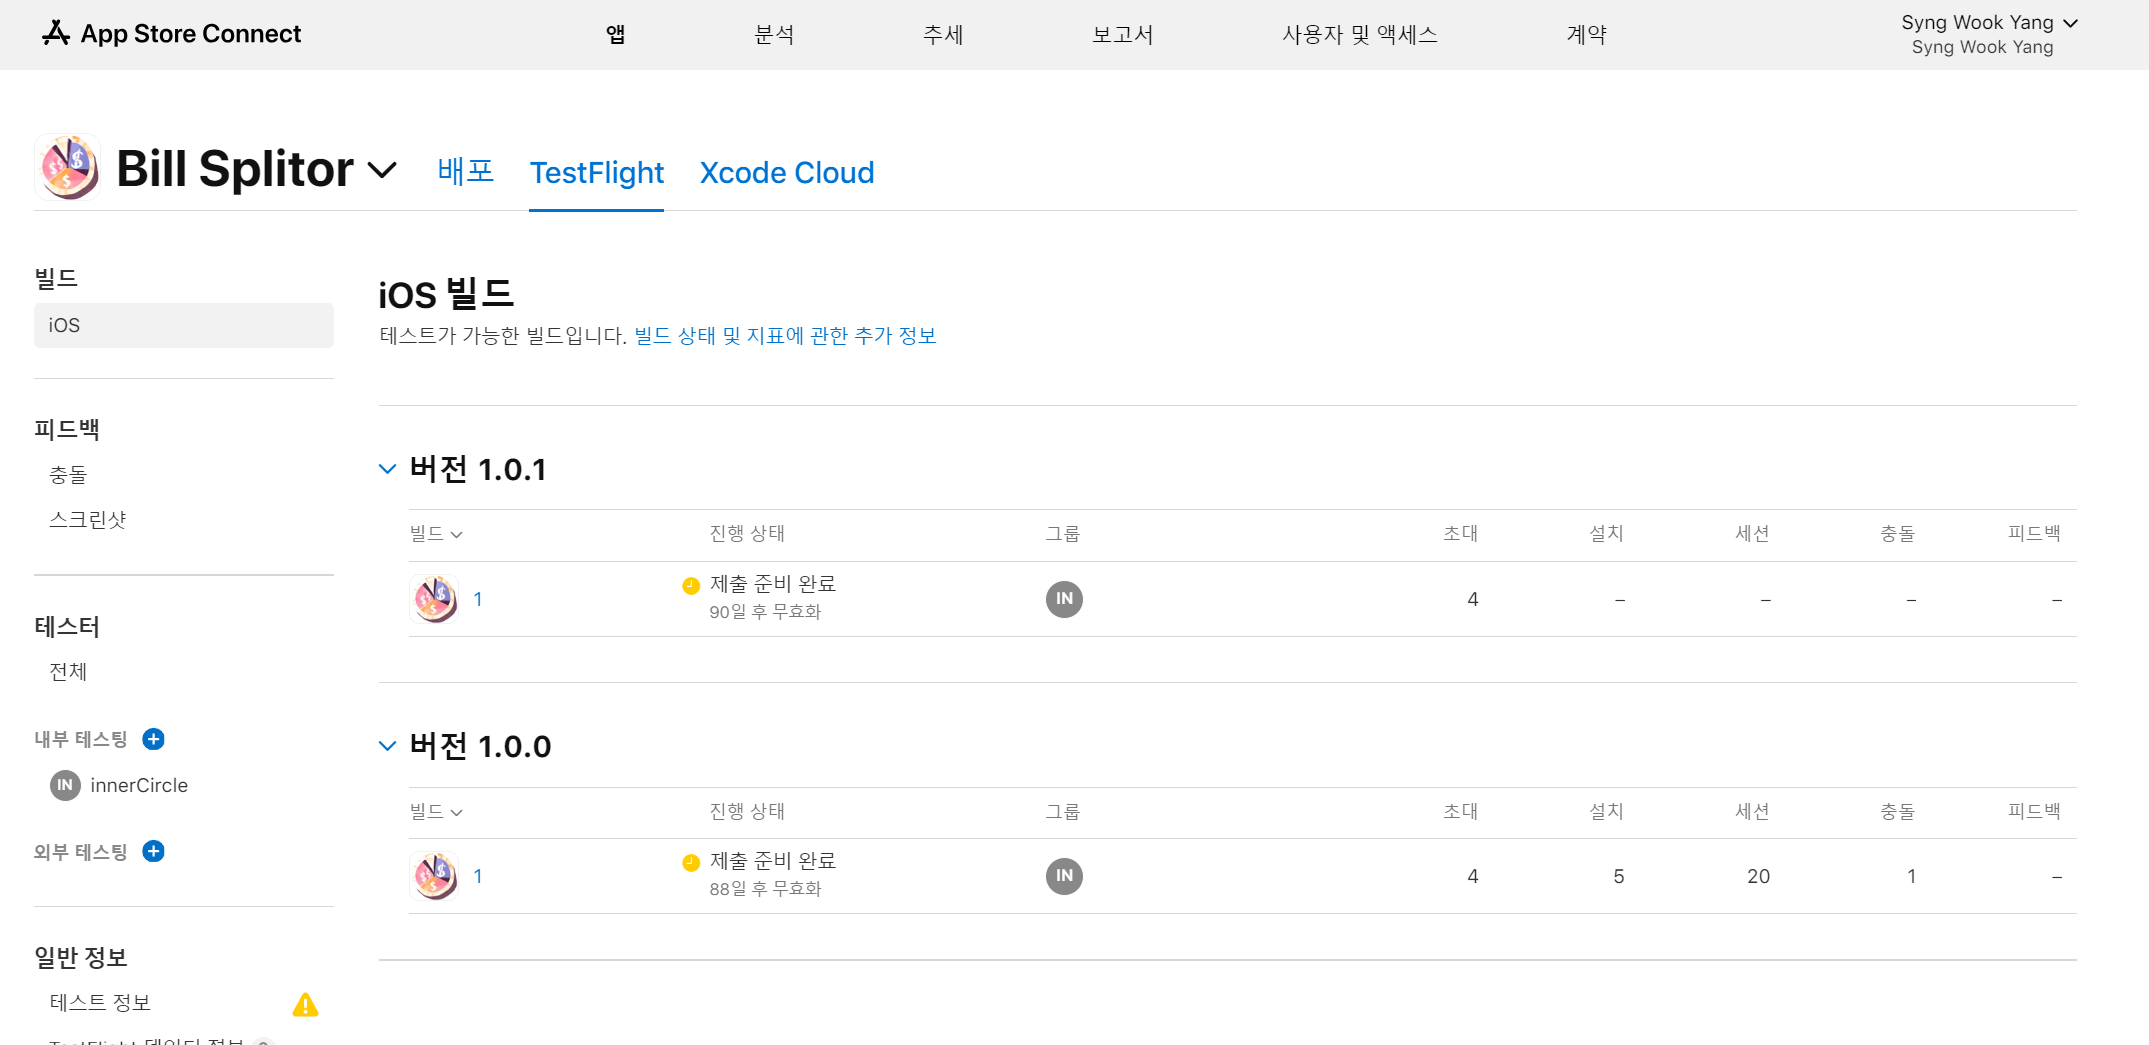Open the 계약 top navigation item
The height and width of the screenshot is (1045, 2149).
(x=1586, y=35)
